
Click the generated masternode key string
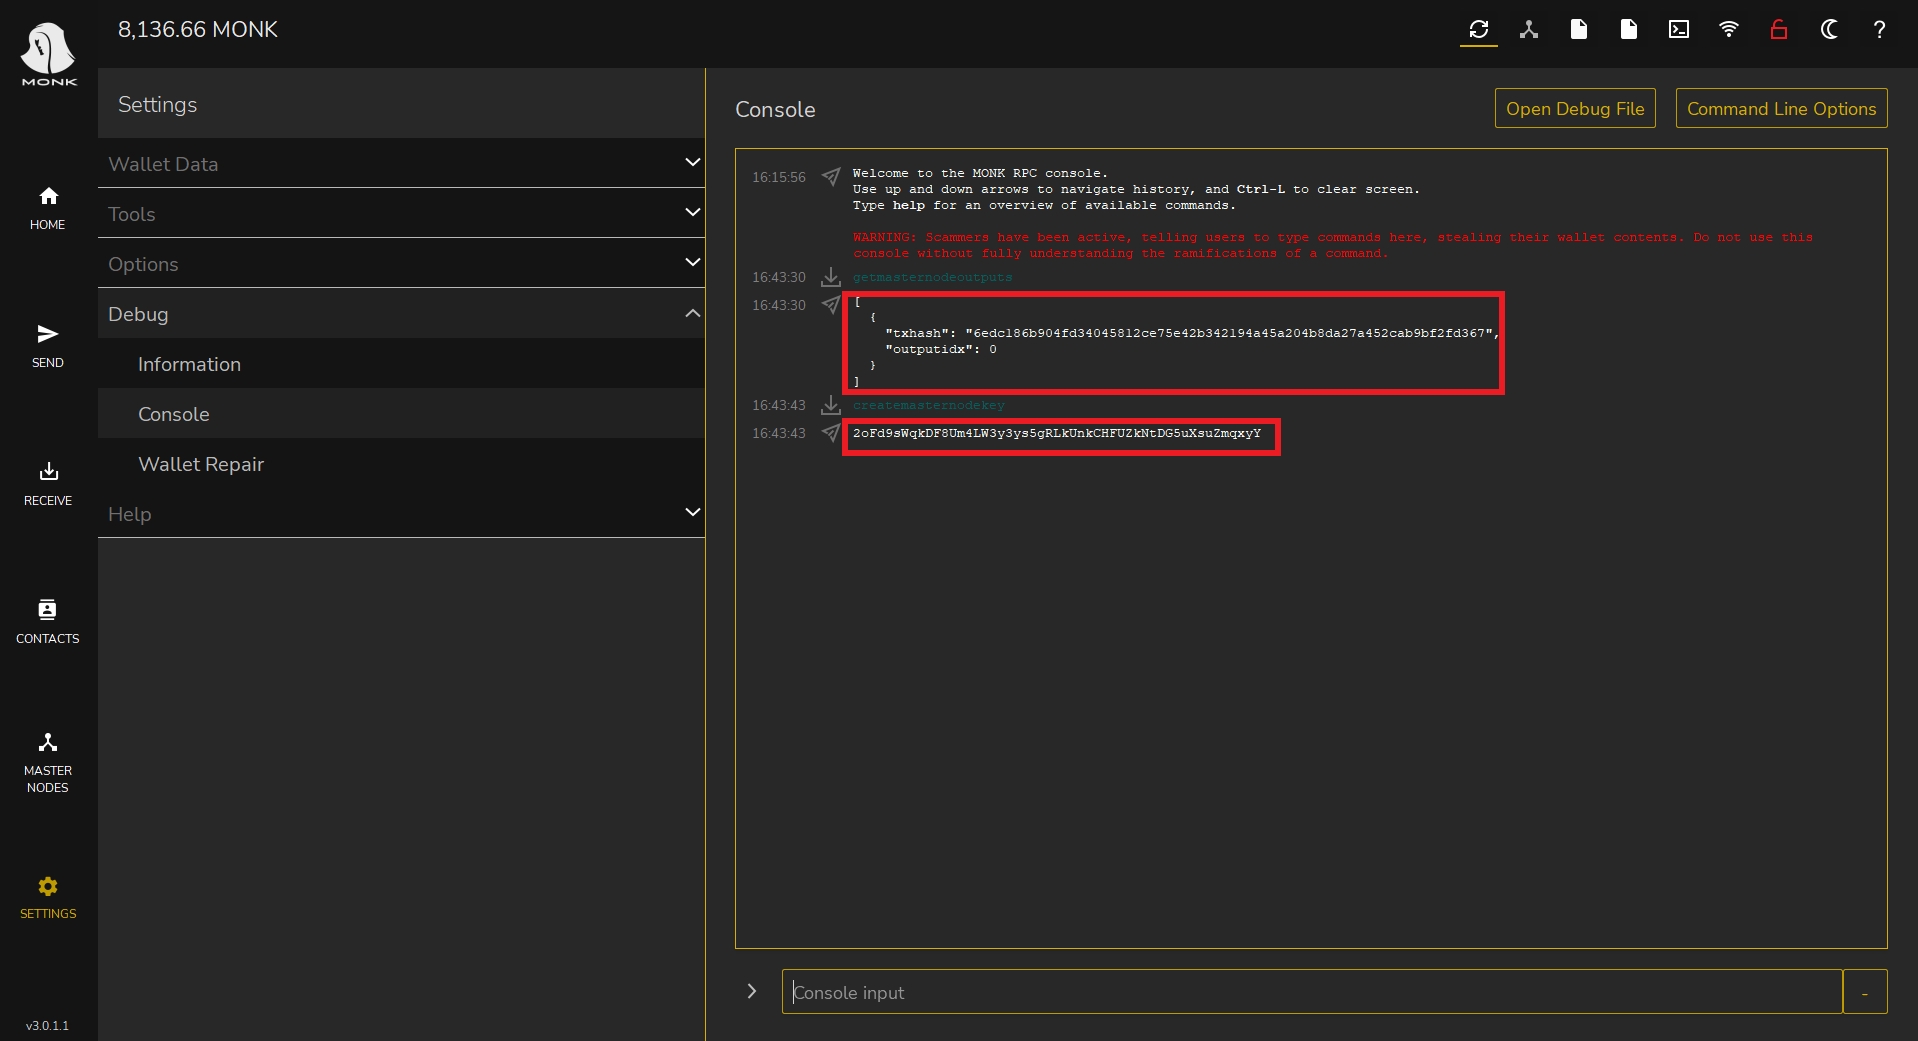1057,433
